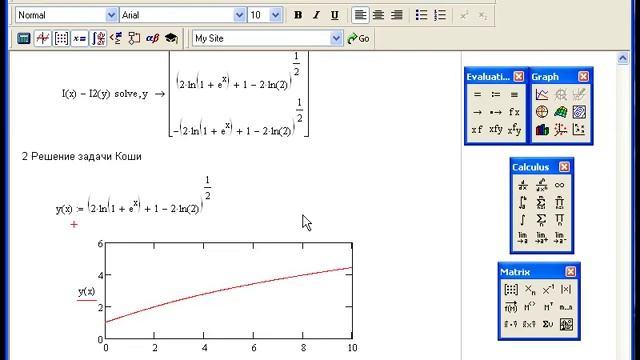Open the Greek symbol toolbar
The width and height of the screenshot is (640, 360).
(152, 38)
